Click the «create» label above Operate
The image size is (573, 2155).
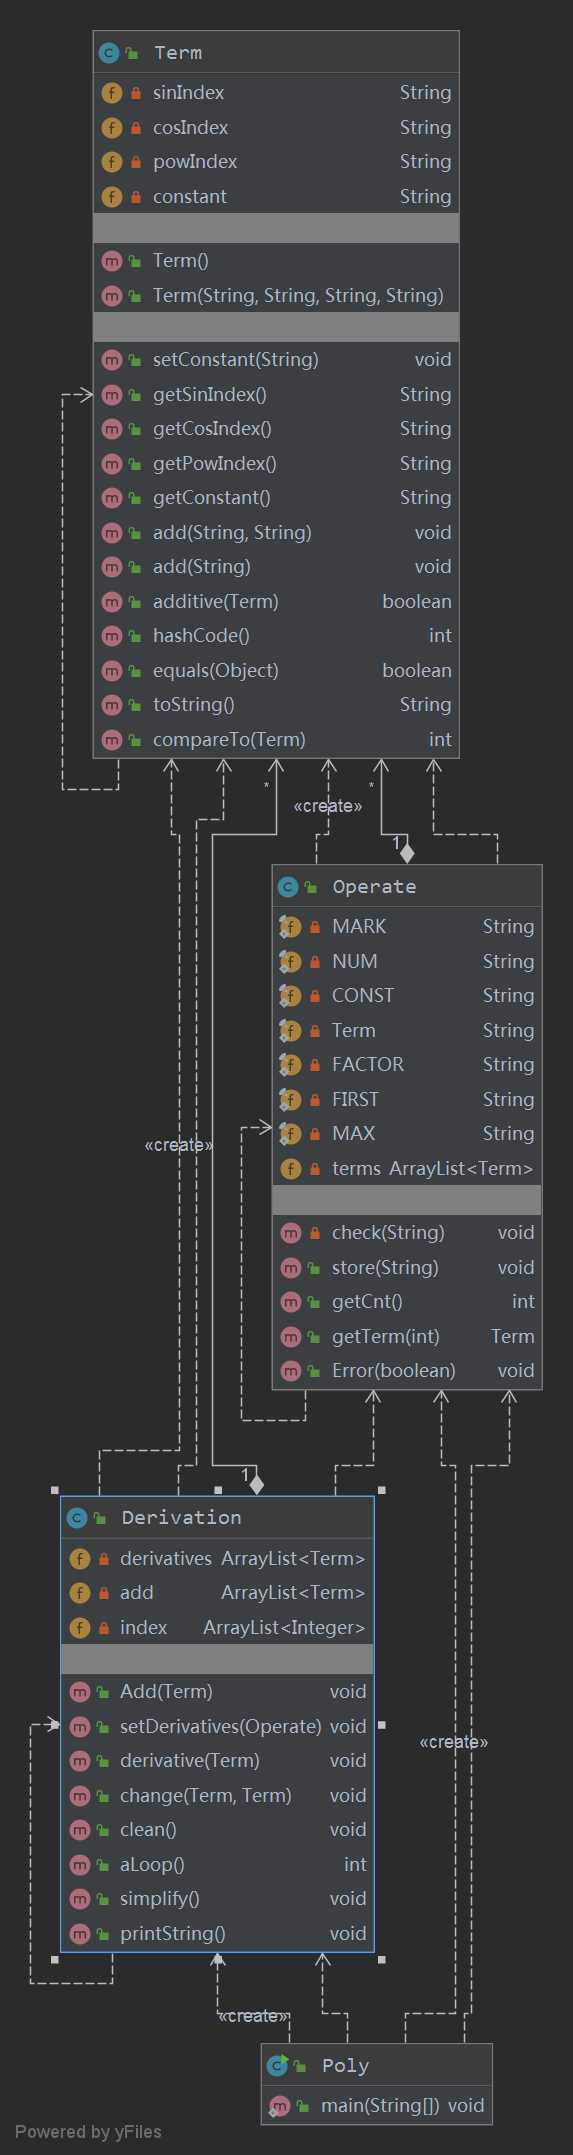click(328, 806)
